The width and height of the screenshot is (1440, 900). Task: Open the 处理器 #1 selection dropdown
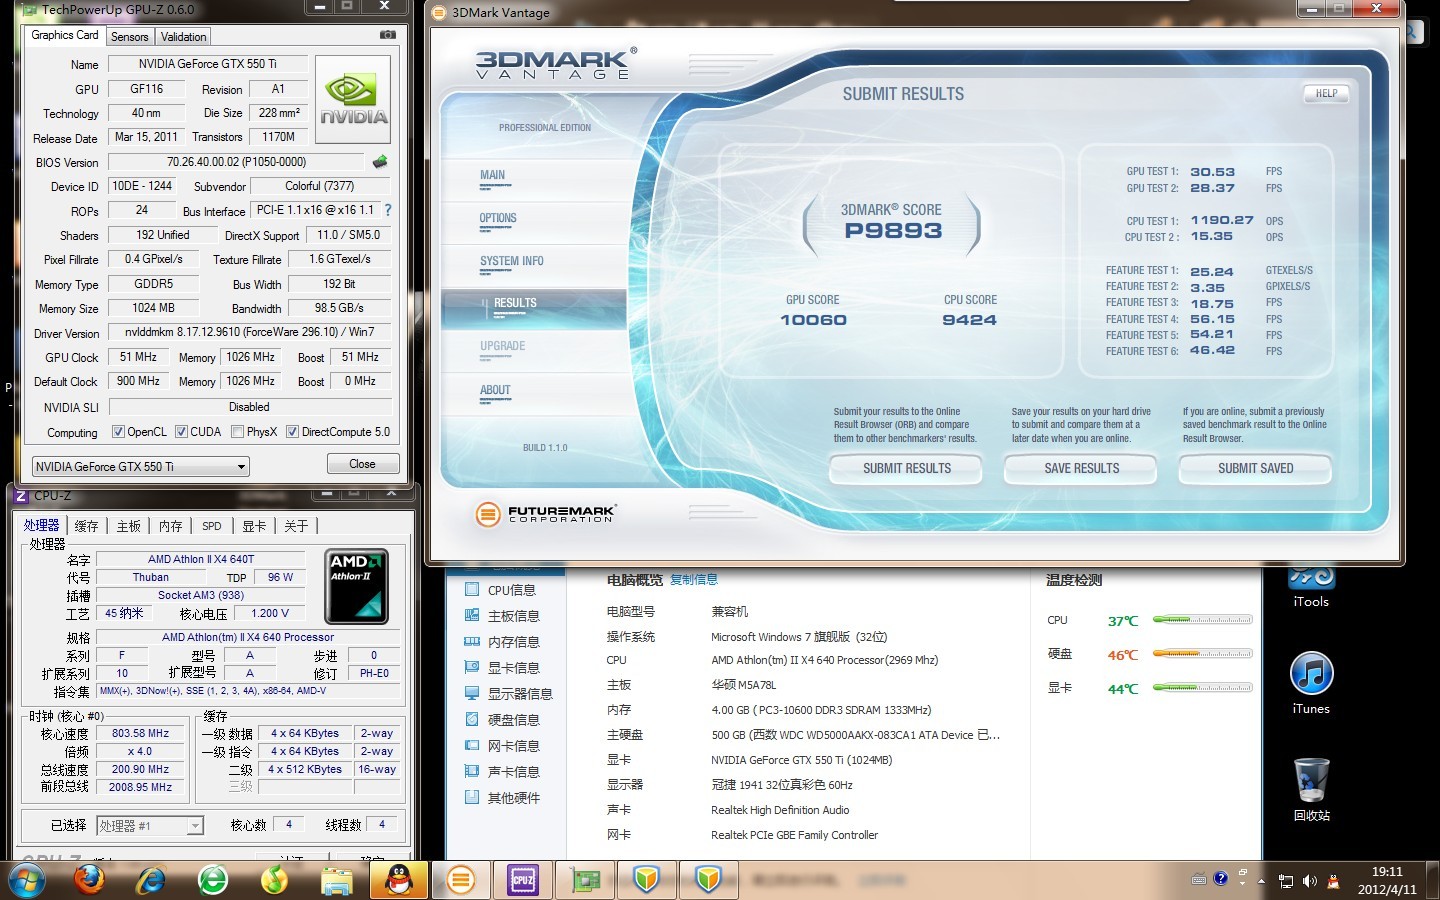coord(195,825)
